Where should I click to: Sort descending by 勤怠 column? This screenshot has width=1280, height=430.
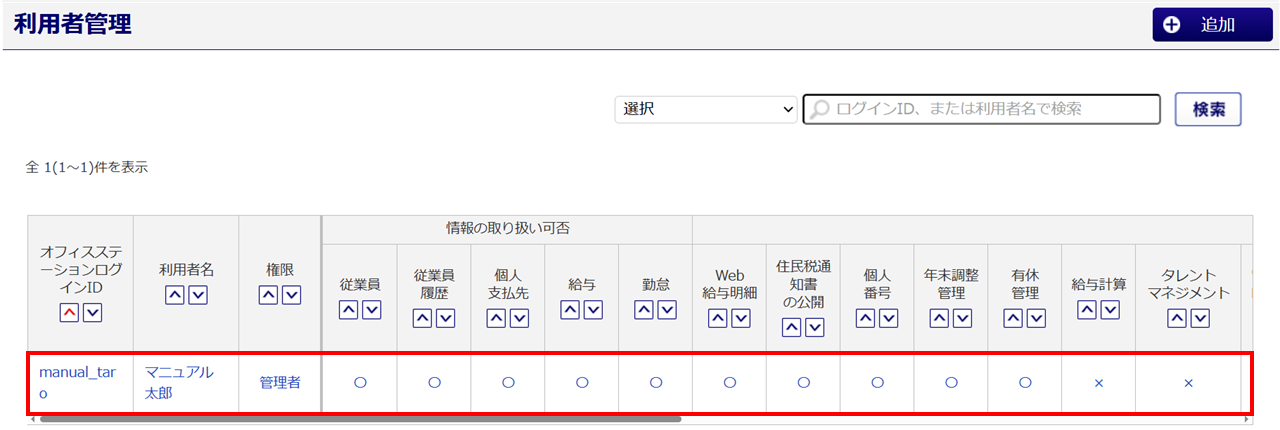click(667, 310)
